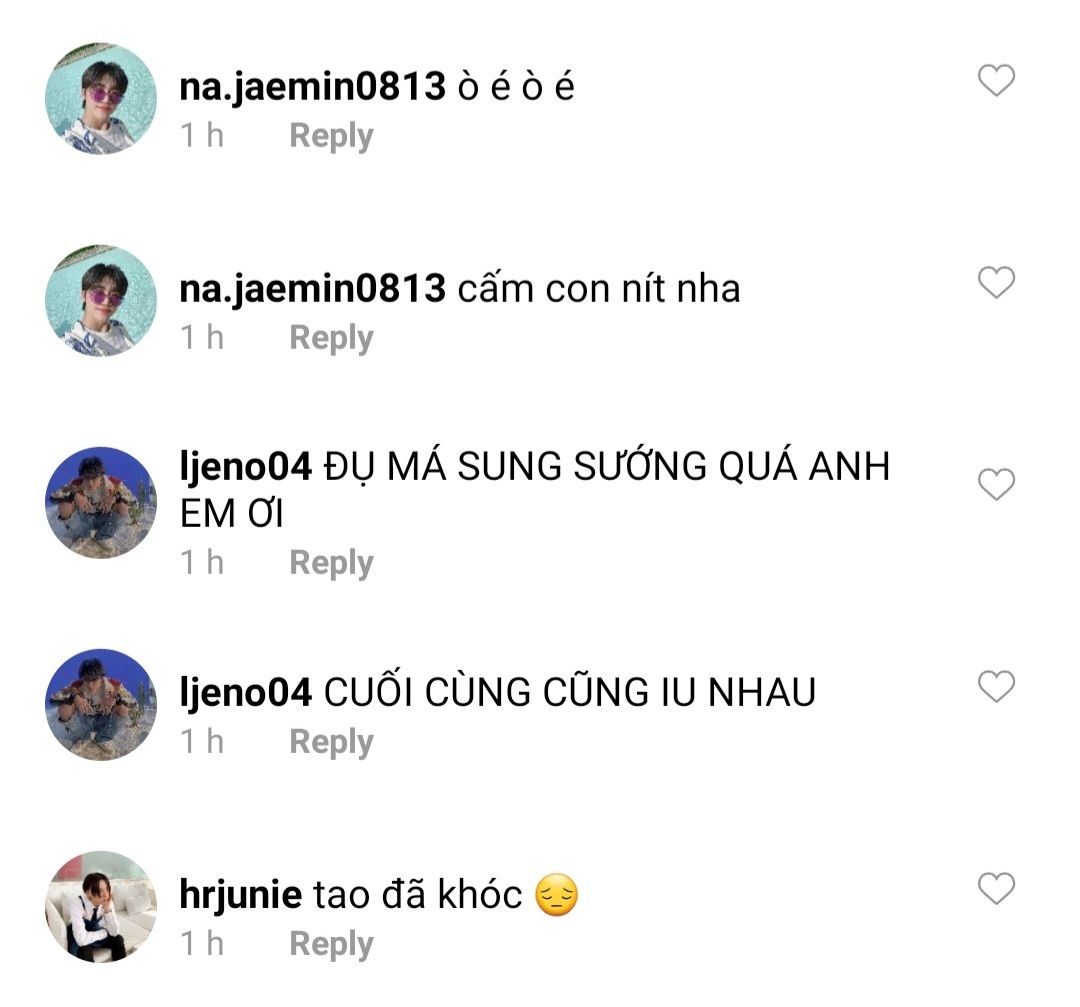Like the "ĐỤ MÁ SUNG SƯỚNG" comment
The width and height of the screenshot is (1080, 1007).
(x=996, y=485)
